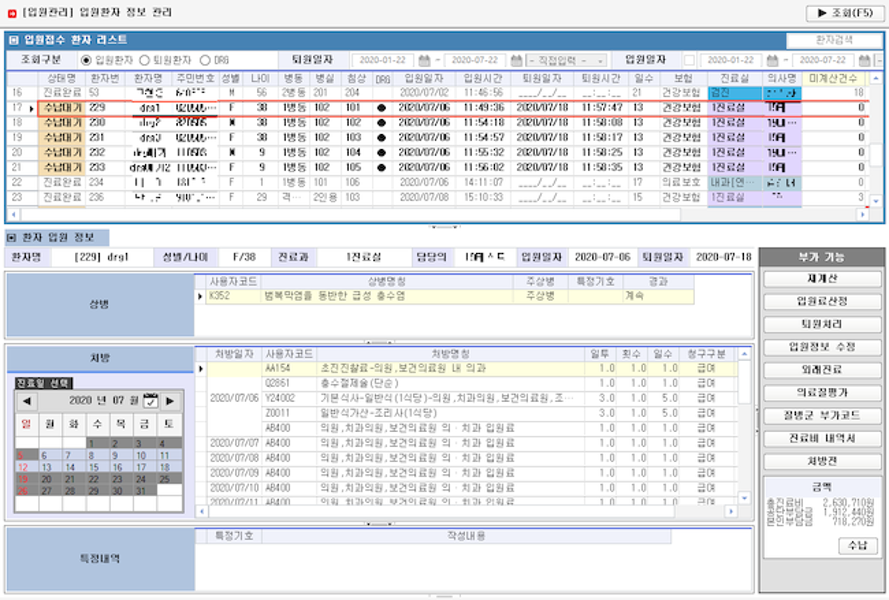Open the 퇴원일자 start date calendar picker

(424, 60)
